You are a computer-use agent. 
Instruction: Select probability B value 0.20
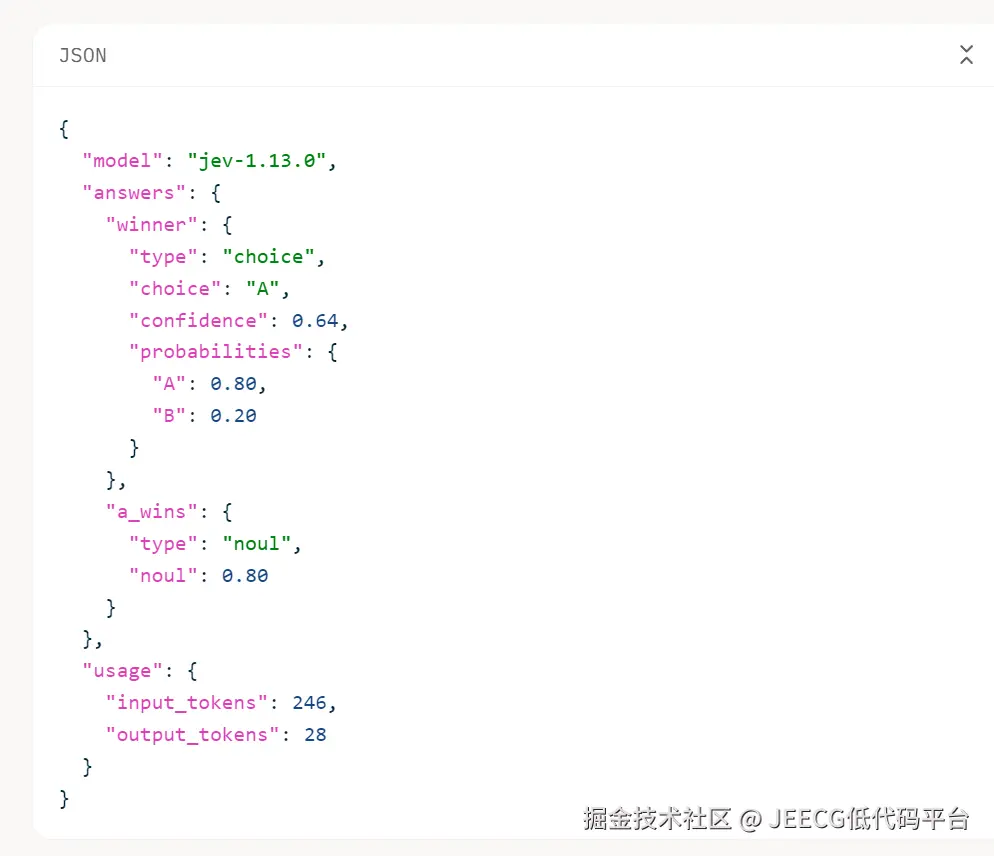tap(233, 416)
